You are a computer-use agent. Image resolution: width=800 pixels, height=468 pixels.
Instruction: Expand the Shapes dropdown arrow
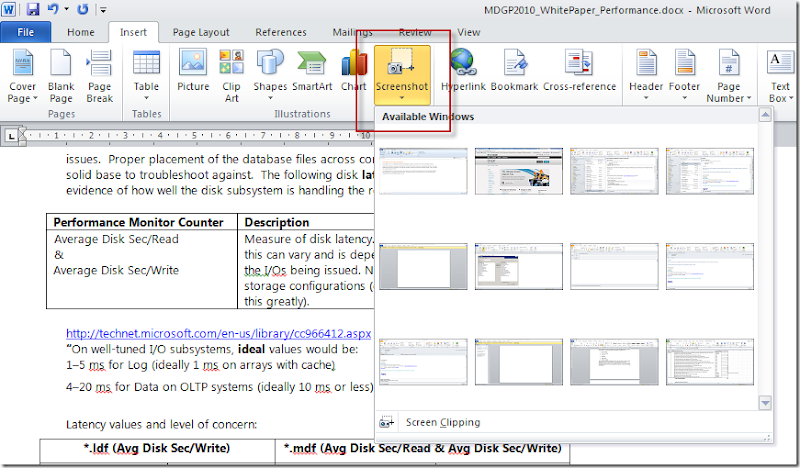(270, 98)
